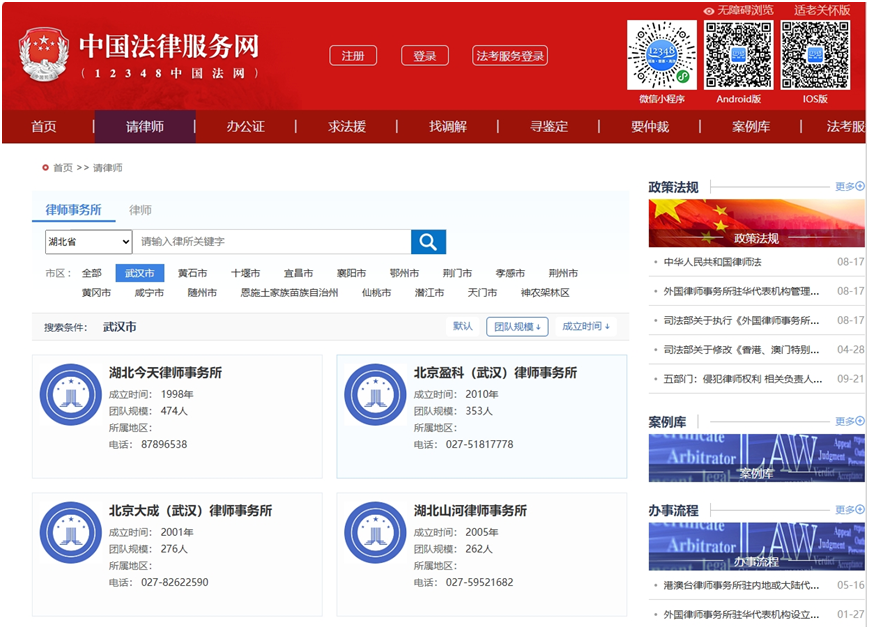Select 鄂州市 city filter
Viewport: 869px width, 629px height.
(404, 273)
